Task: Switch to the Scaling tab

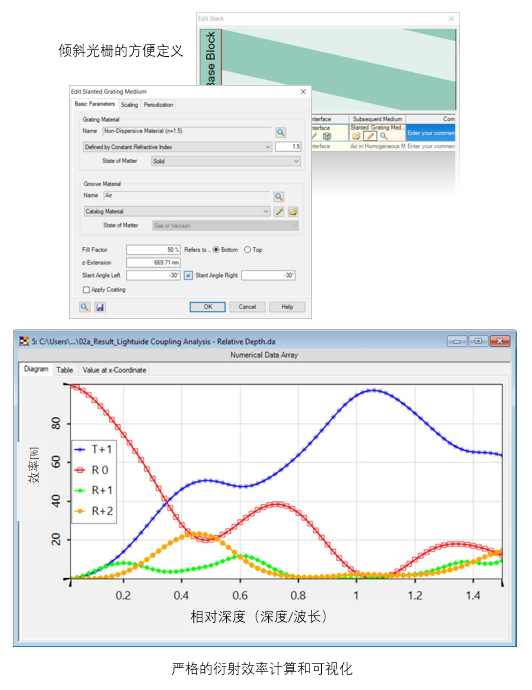Action: pyautogui.click(x=129, y=105)
